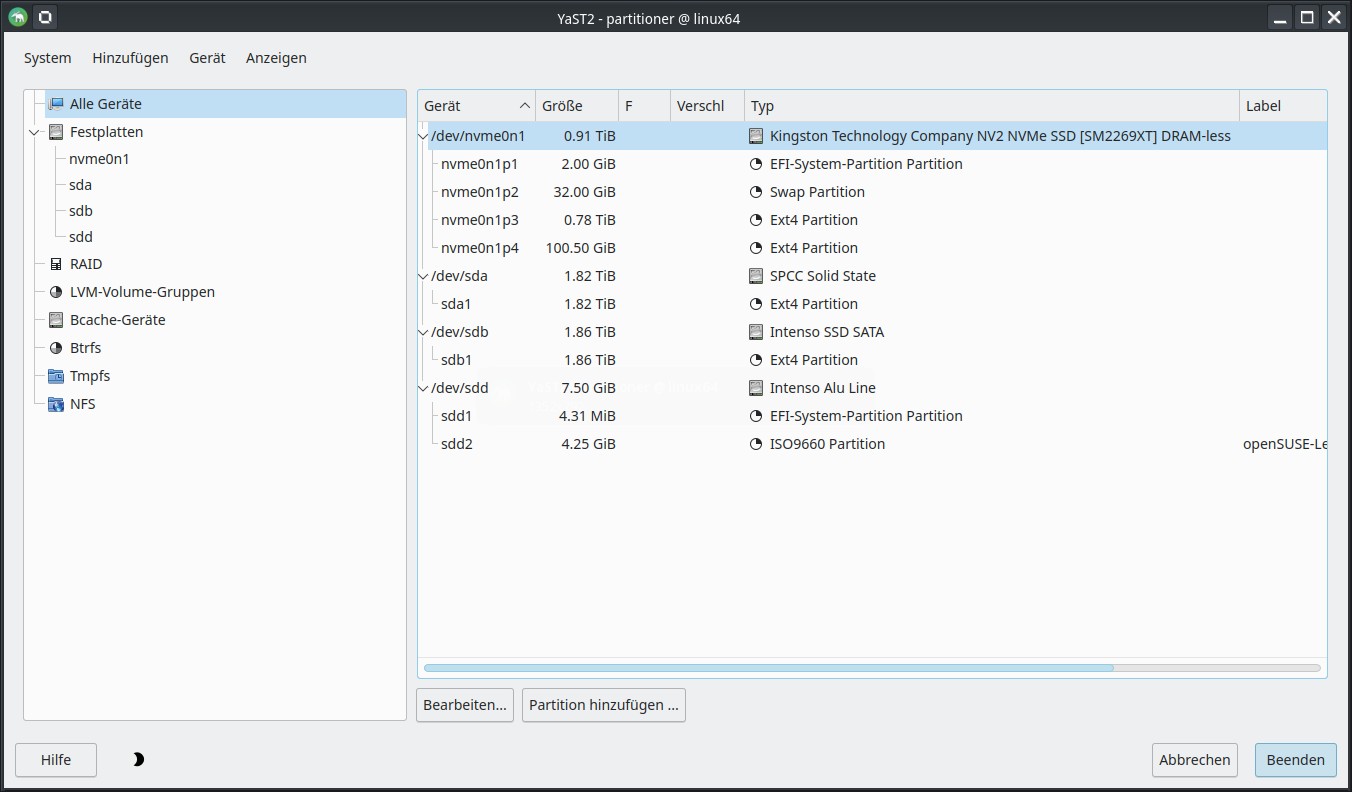
Task: Open the System menu
Action: (x=48, y=58)
